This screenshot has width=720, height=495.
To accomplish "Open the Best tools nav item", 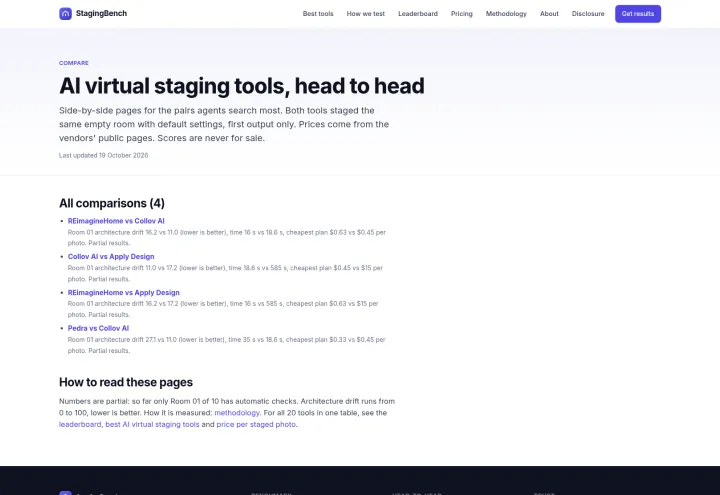I will pyautogui.click(x=318, y=14).
